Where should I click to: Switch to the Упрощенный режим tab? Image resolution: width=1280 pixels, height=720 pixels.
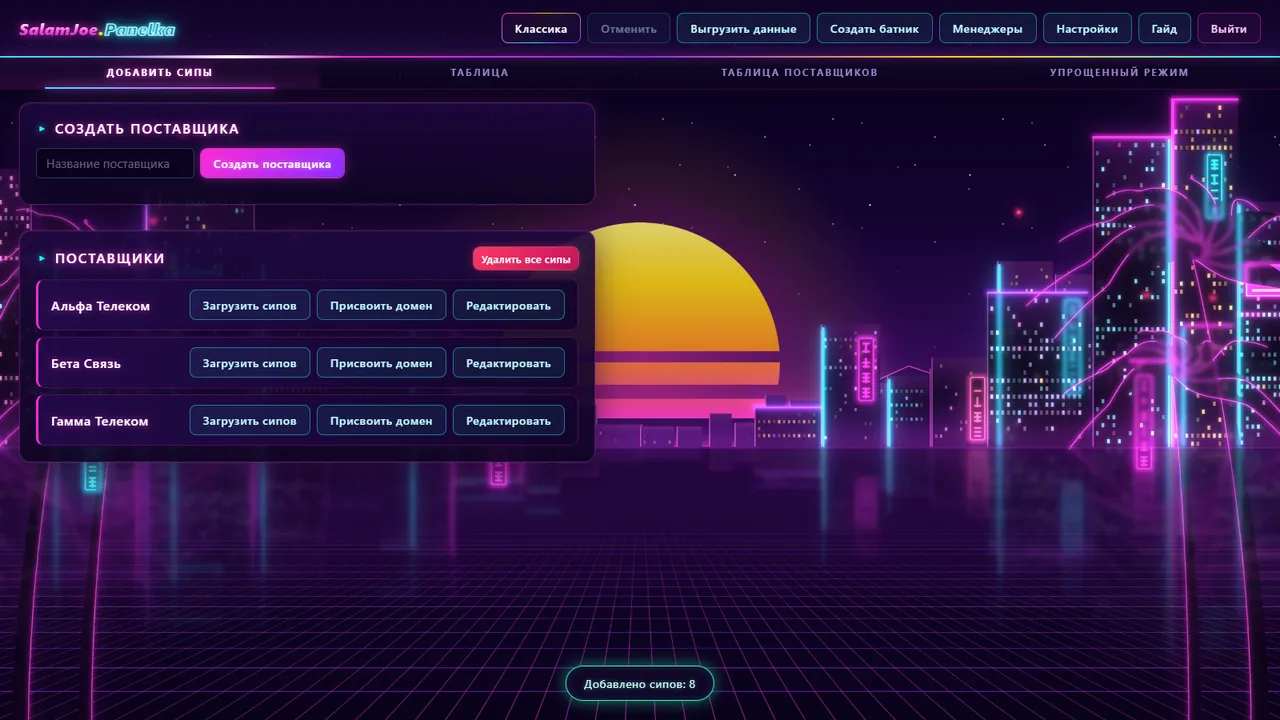1119,73
